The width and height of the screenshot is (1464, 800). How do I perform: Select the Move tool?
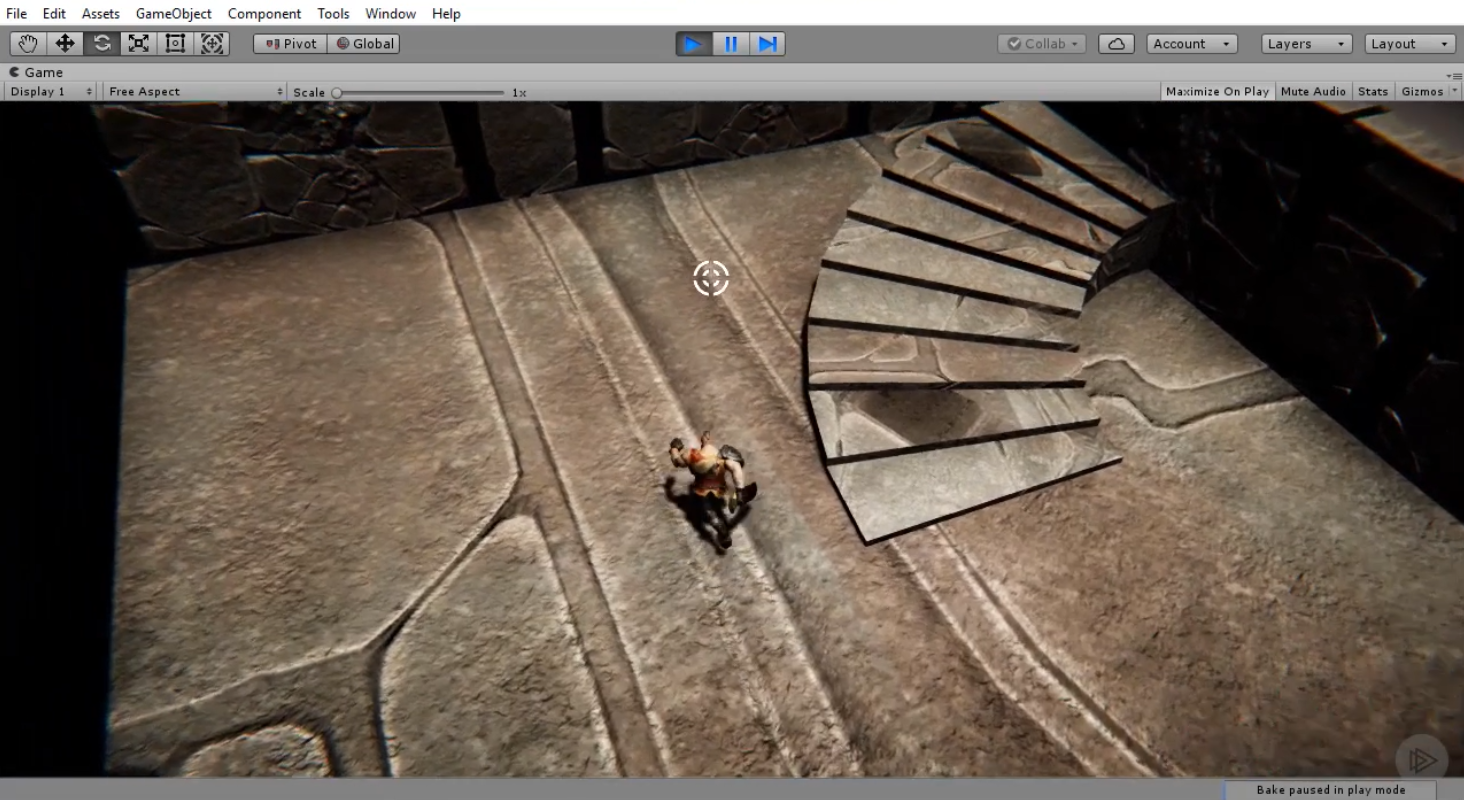coord(65,44)
